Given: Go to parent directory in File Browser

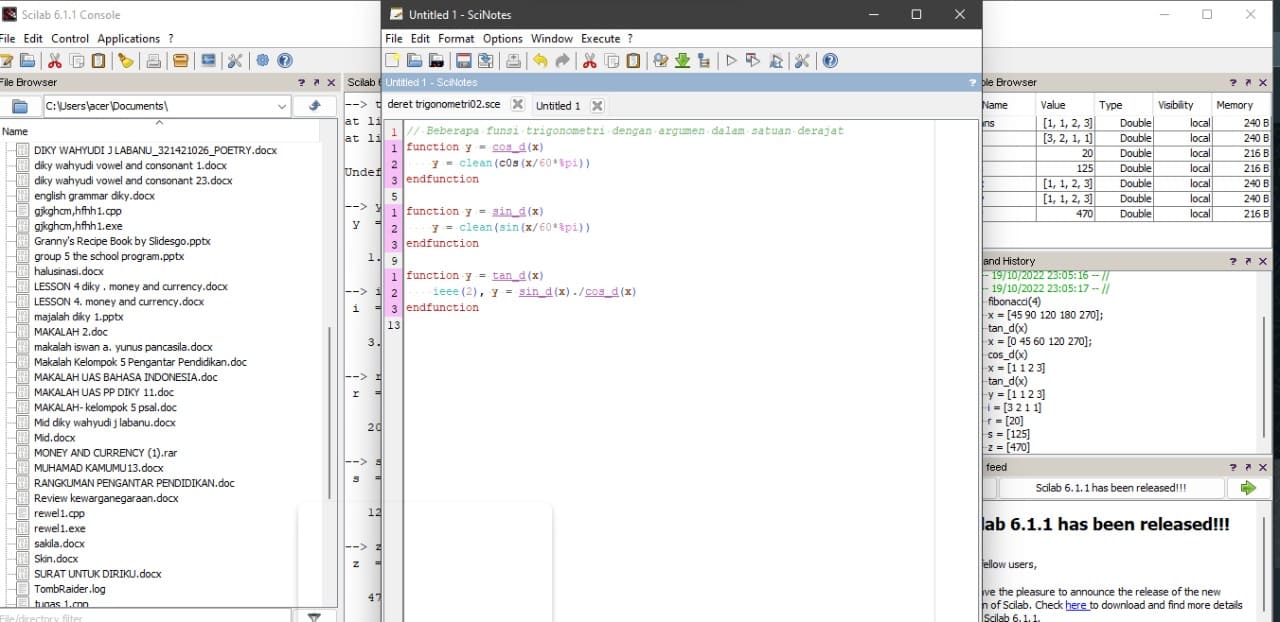Looking at the screenshot, I should (315, 106).
